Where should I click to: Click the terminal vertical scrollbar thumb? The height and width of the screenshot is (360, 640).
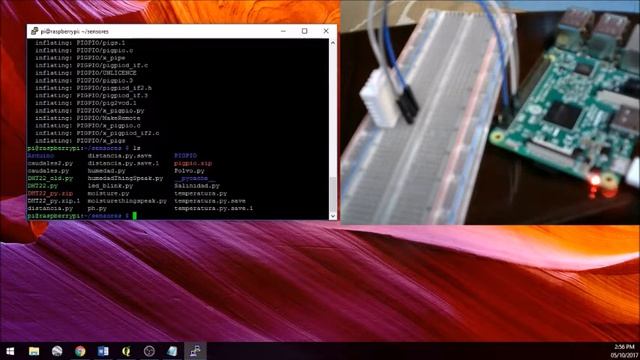click(x=333, y=194)
